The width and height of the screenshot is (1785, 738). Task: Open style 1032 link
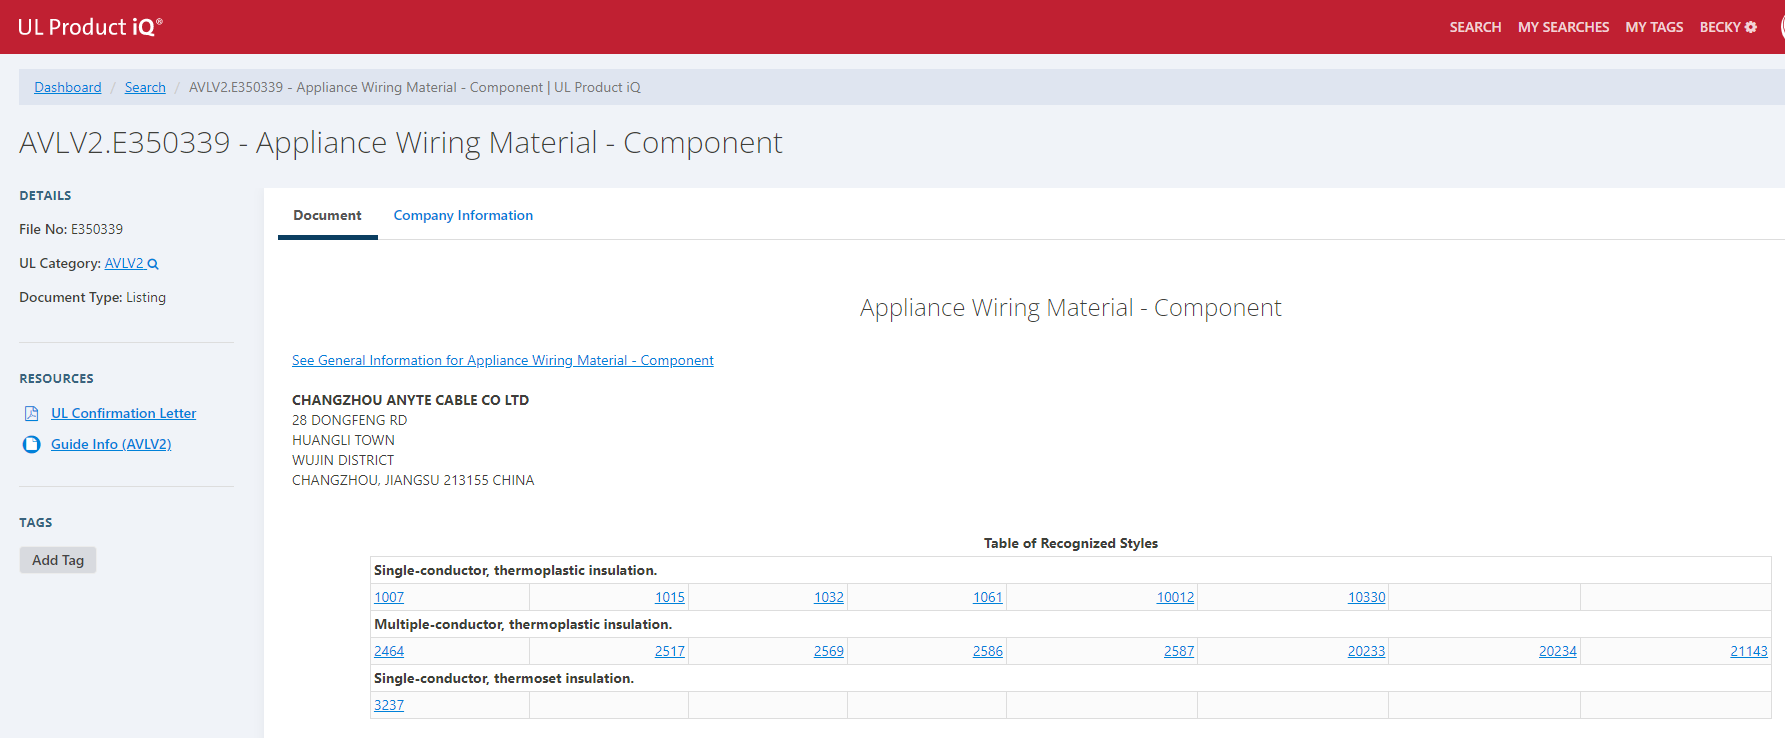point(829,597)
